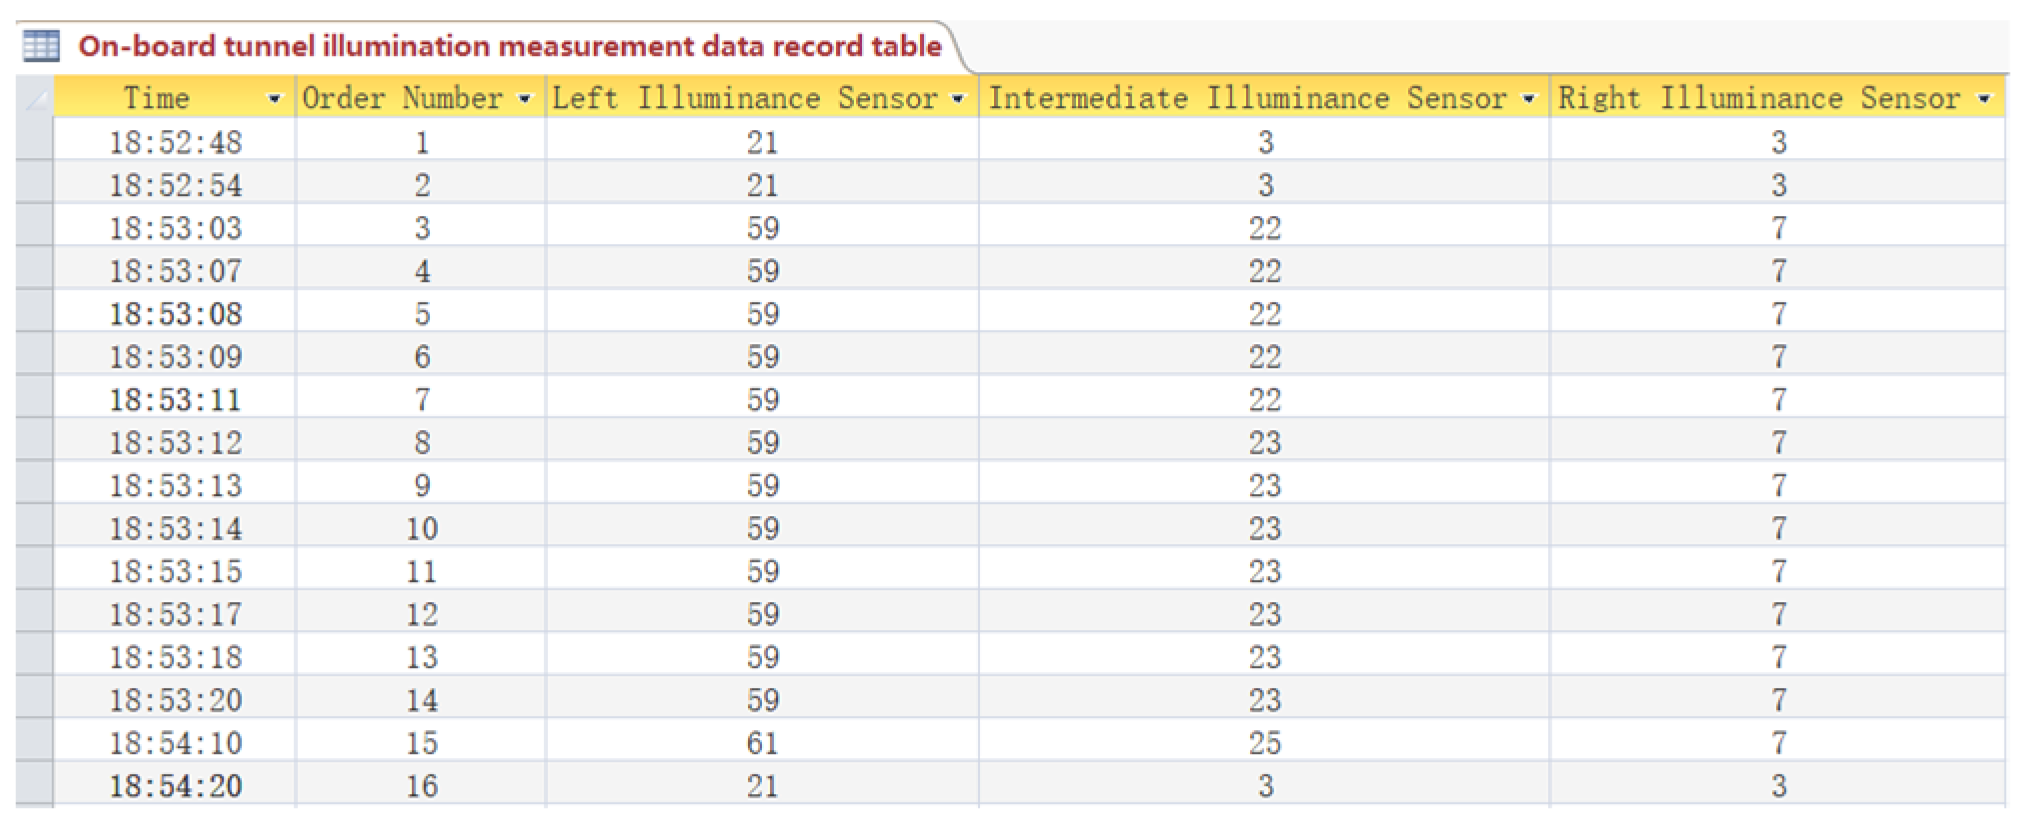Click the row selector for order number 16

coord(35,785)
